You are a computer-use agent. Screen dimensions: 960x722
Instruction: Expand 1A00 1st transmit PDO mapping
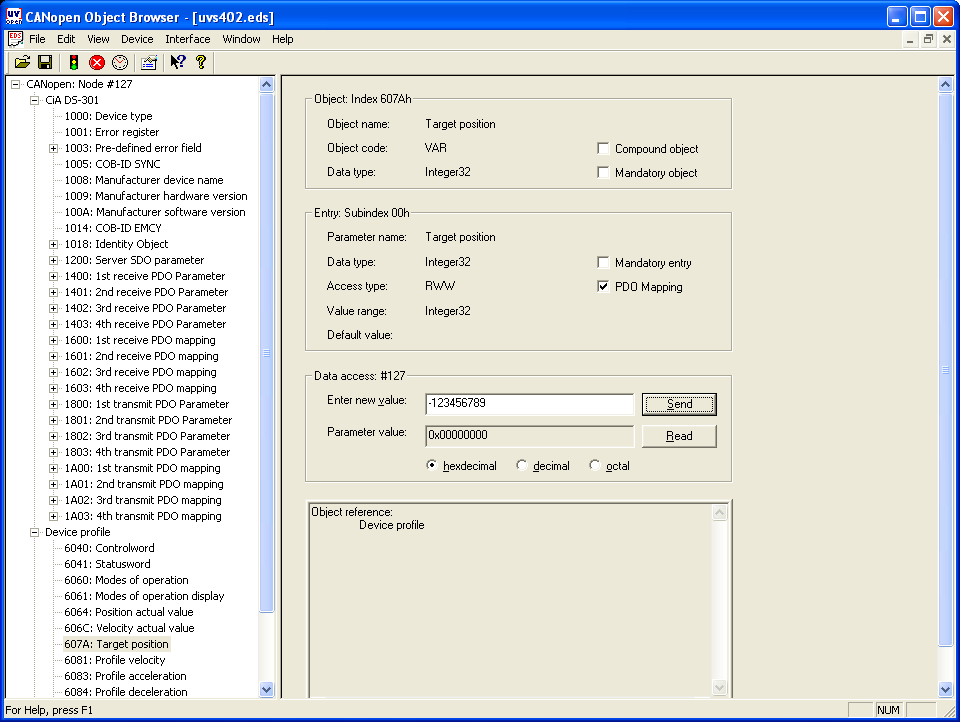(53, 468)
